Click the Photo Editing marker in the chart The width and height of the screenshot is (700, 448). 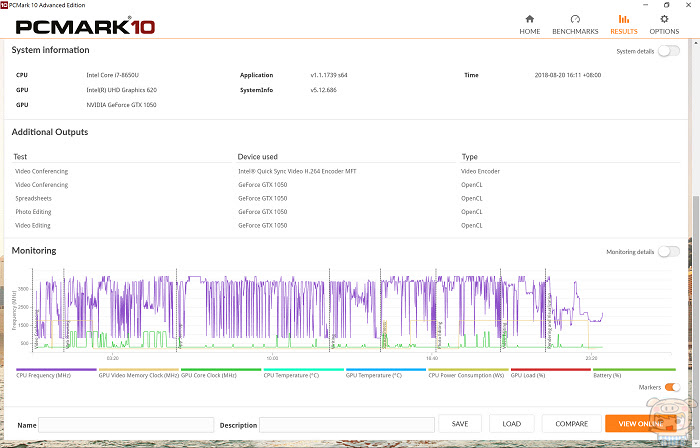click(x=439, y=335)
